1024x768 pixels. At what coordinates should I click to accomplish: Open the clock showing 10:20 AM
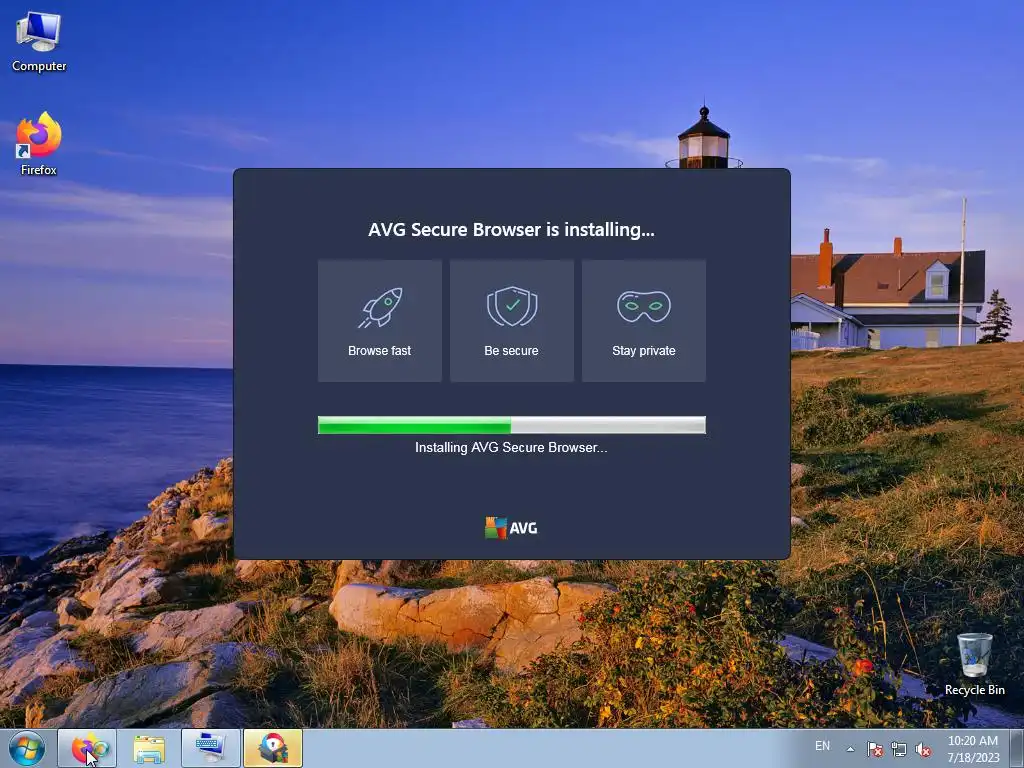[973, 749]
